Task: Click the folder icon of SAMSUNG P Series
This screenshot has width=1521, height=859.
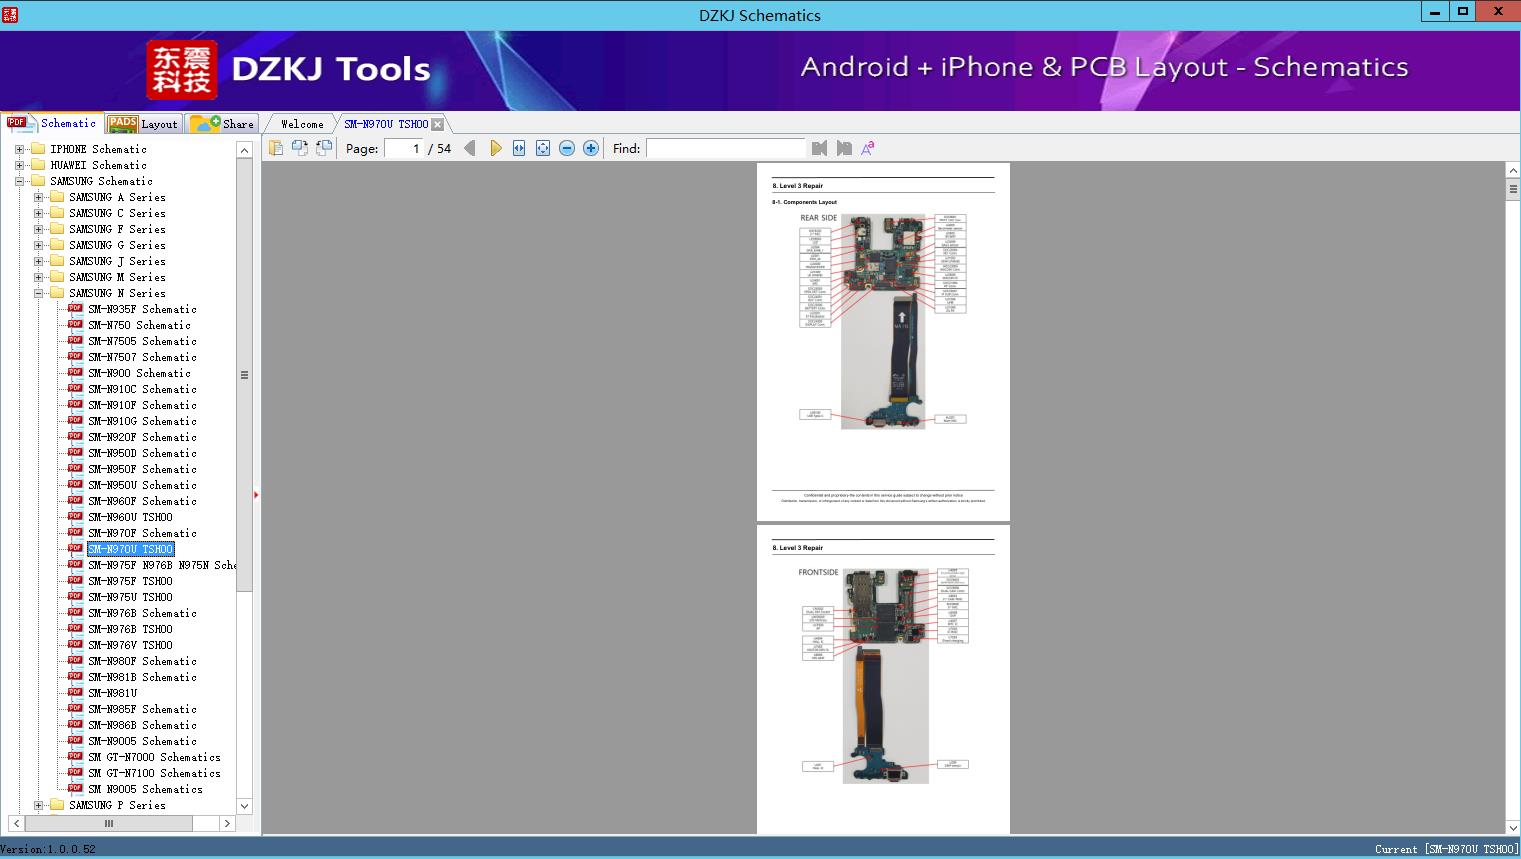Action: (57, 805)
